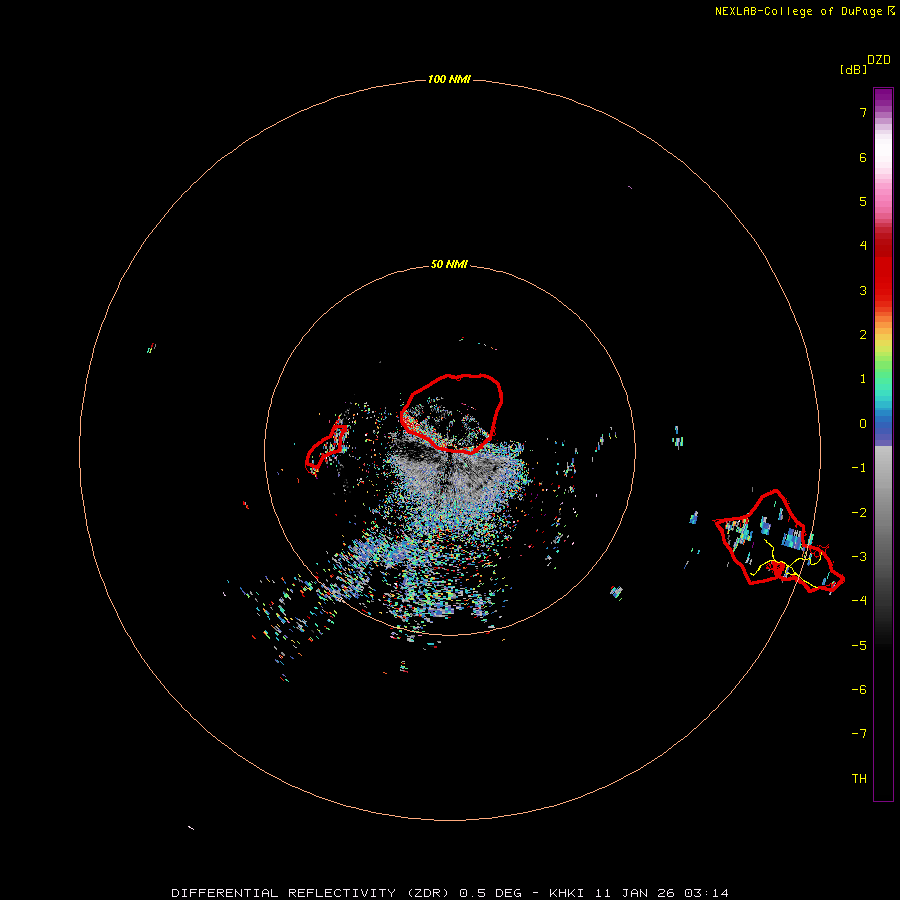Select the DZD product label above scale

(x=879, y=60)
